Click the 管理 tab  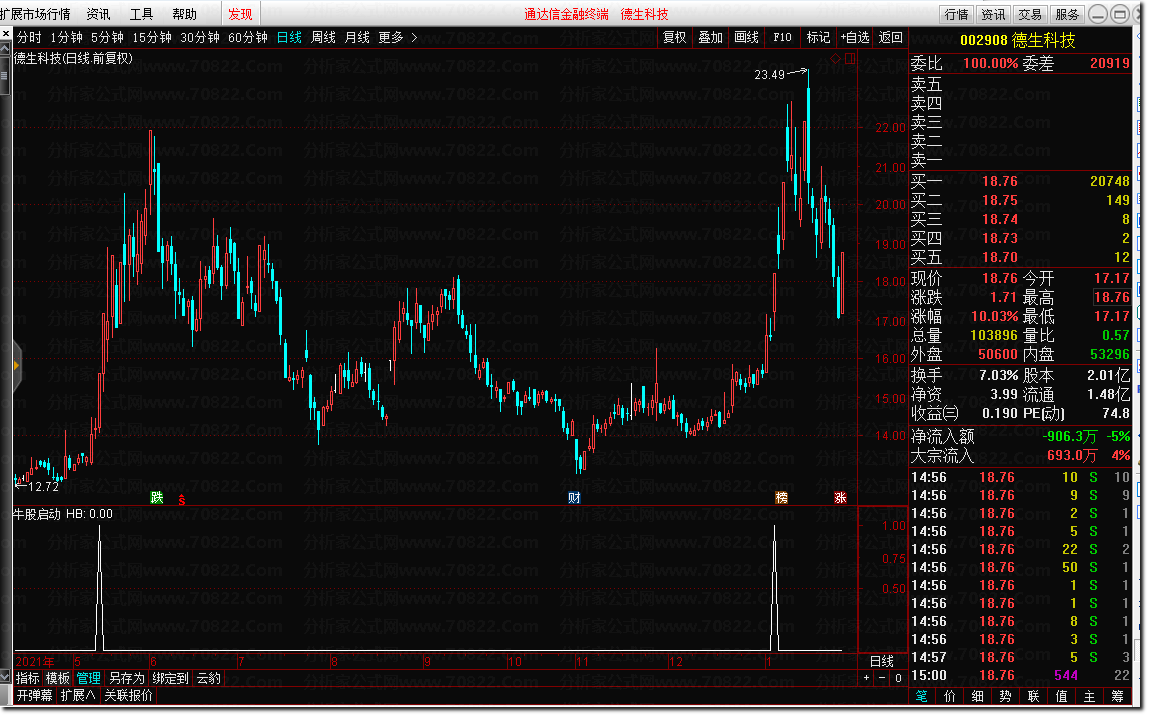(88, 678)
